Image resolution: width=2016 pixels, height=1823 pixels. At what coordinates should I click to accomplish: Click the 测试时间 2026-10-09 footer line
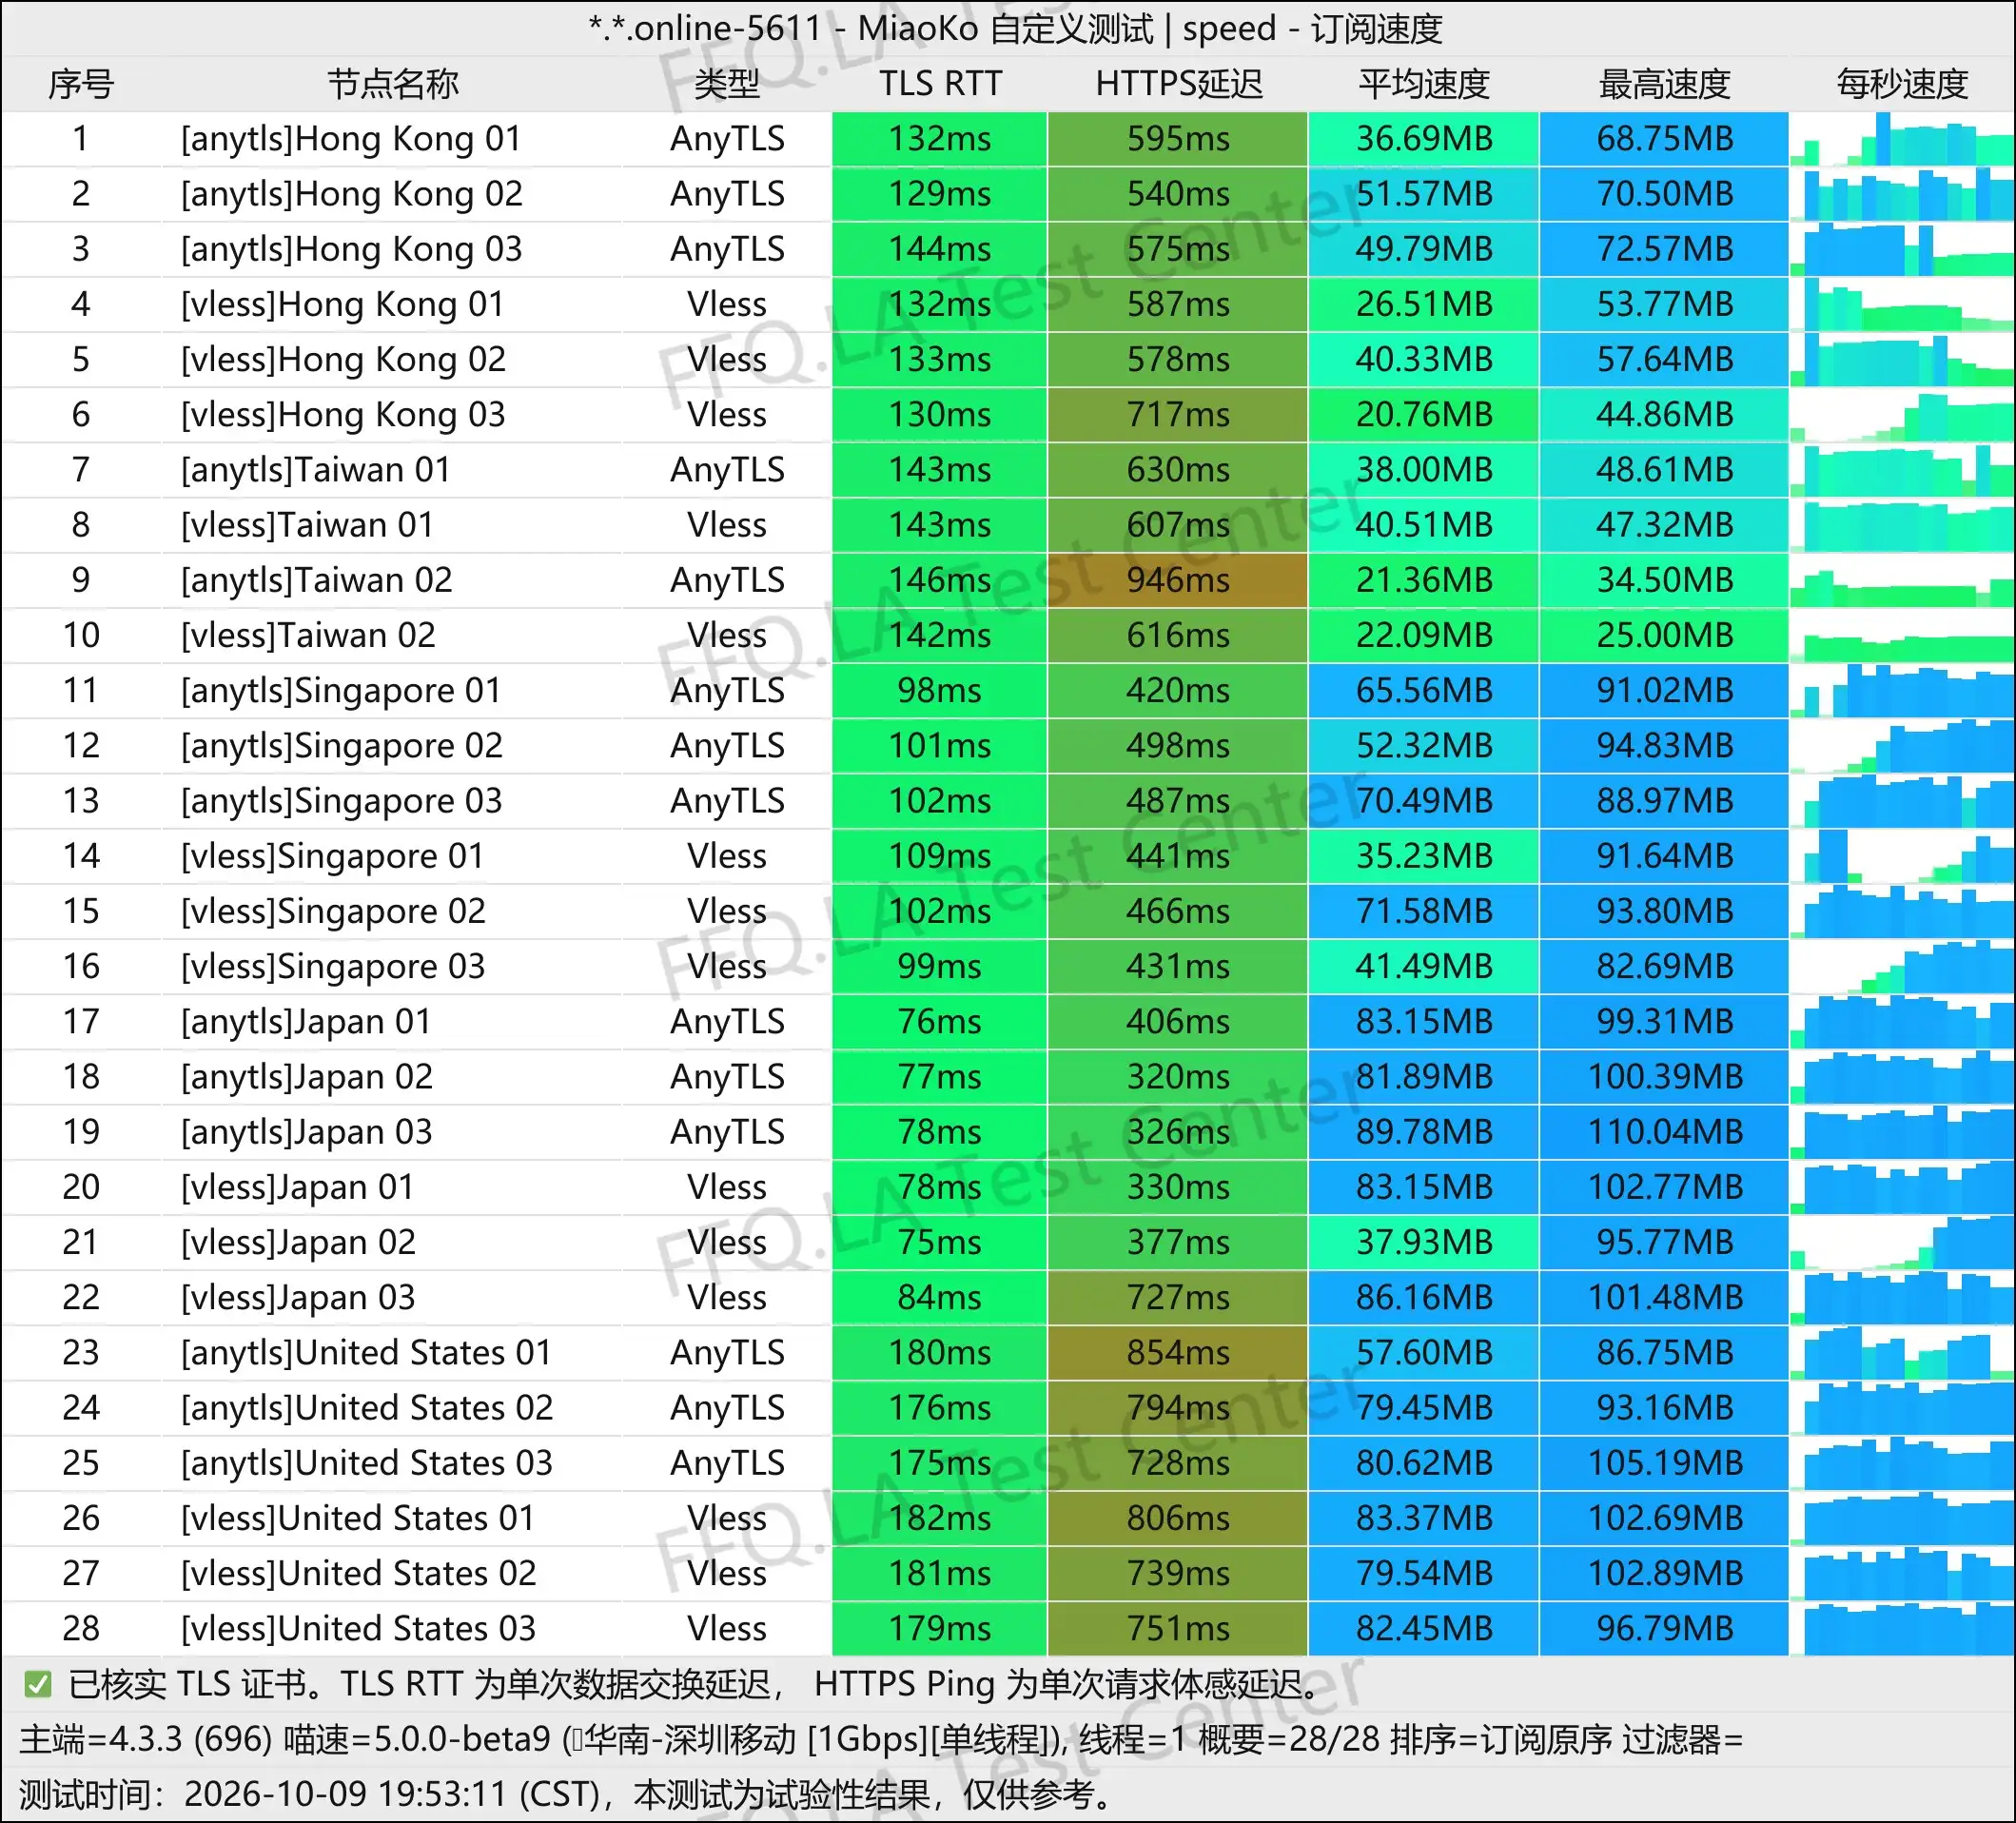[x=566, y=1795]
